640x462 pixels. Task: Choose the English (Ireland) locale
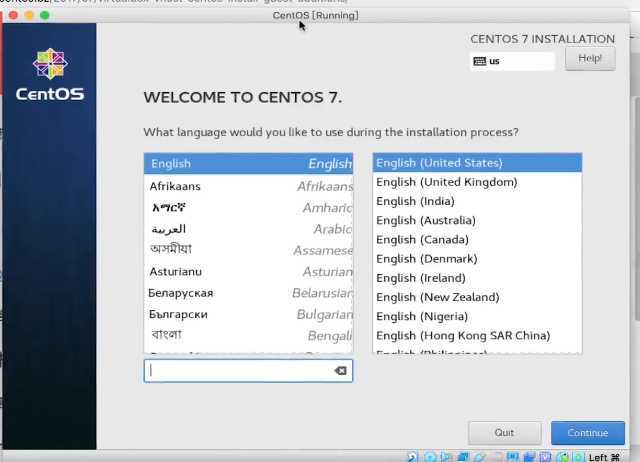click(x=477, y=278)
